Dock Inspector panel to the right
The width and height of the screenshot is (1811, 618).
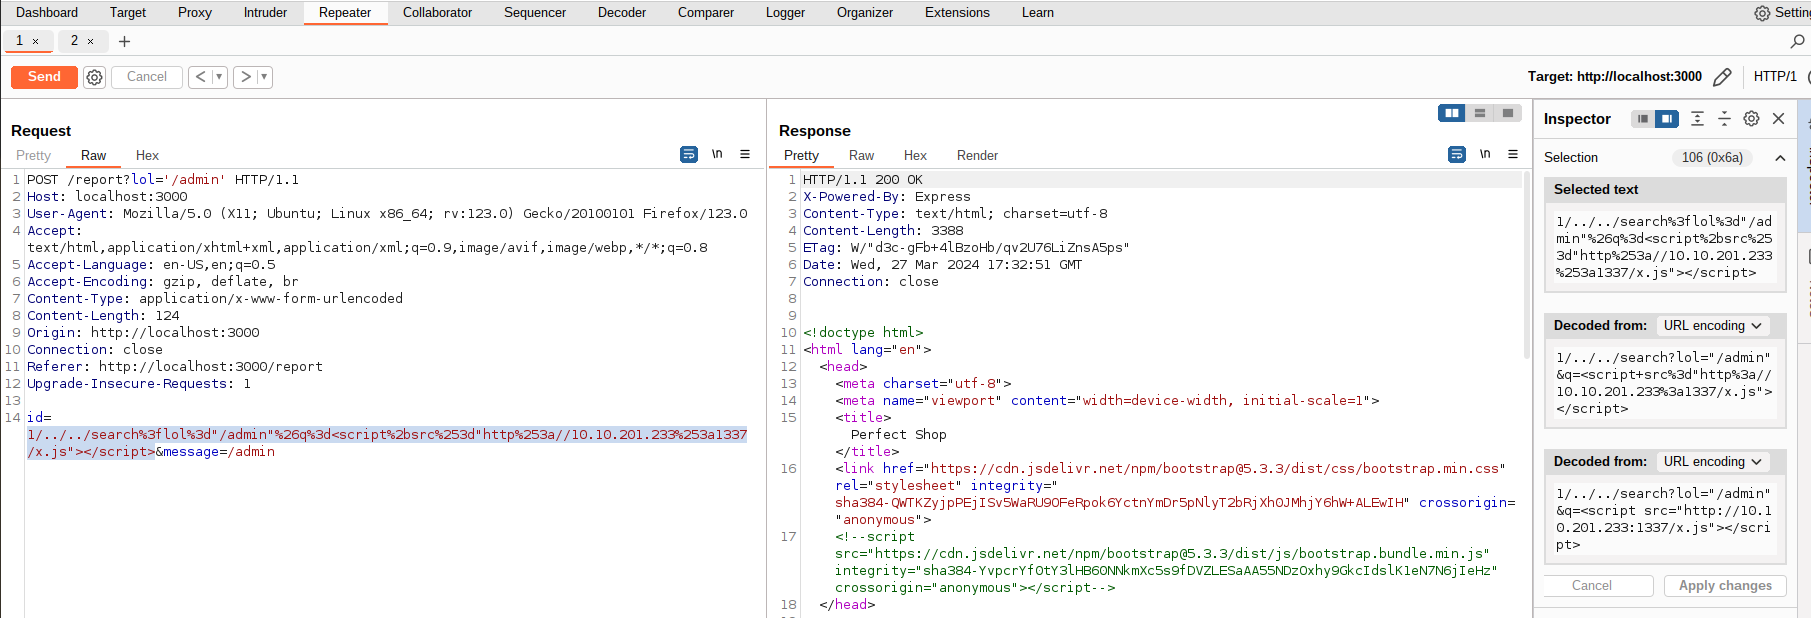point(1666,119)
